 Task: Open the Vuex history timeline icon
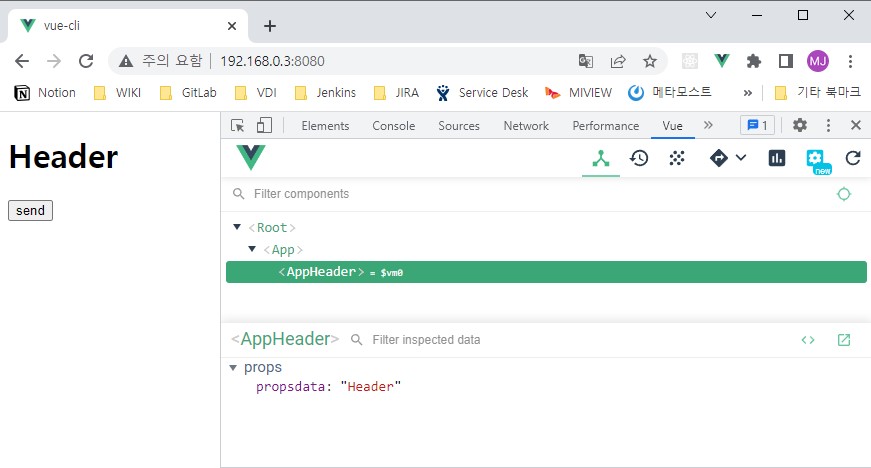click(638, 158)
